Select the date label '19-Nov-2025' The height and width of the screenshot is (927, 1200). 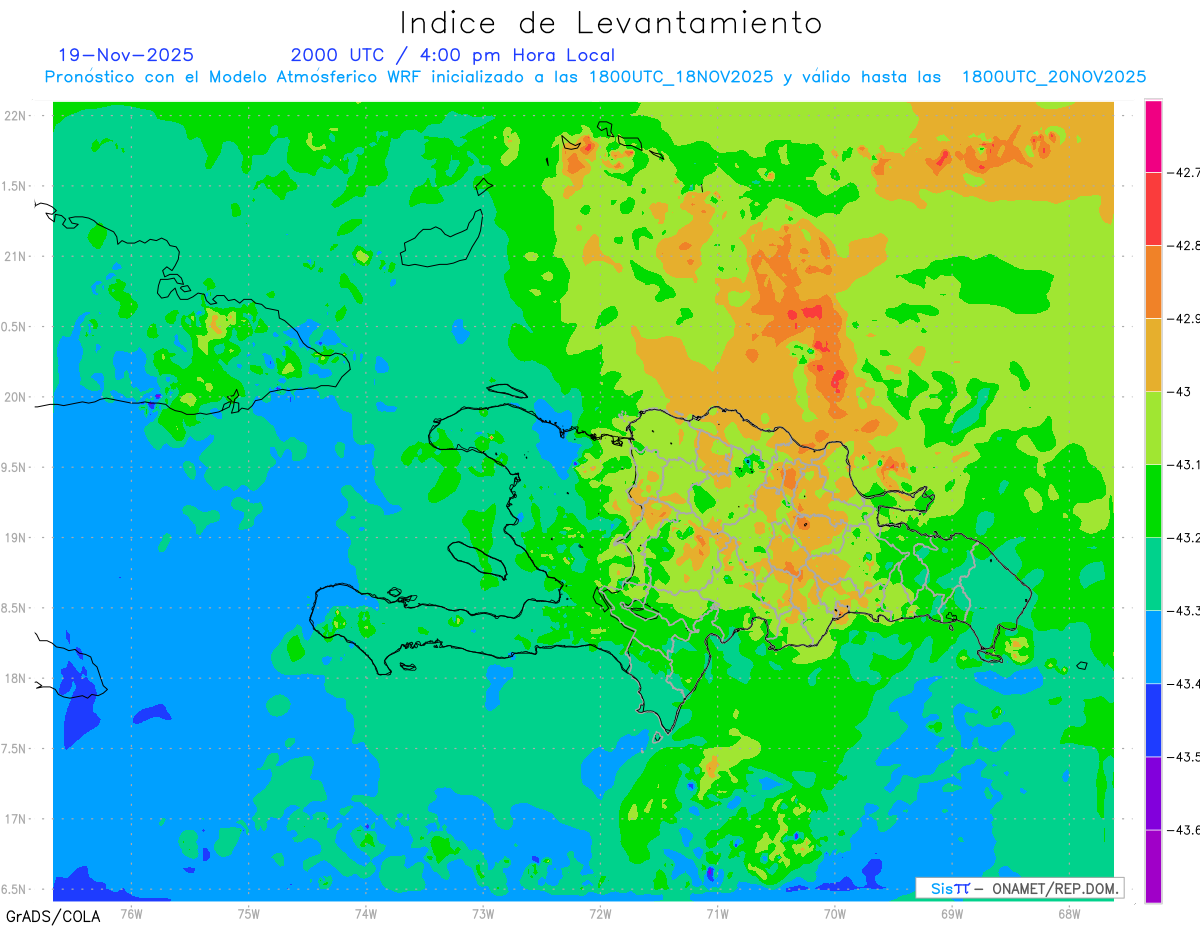tap(126, 55)
